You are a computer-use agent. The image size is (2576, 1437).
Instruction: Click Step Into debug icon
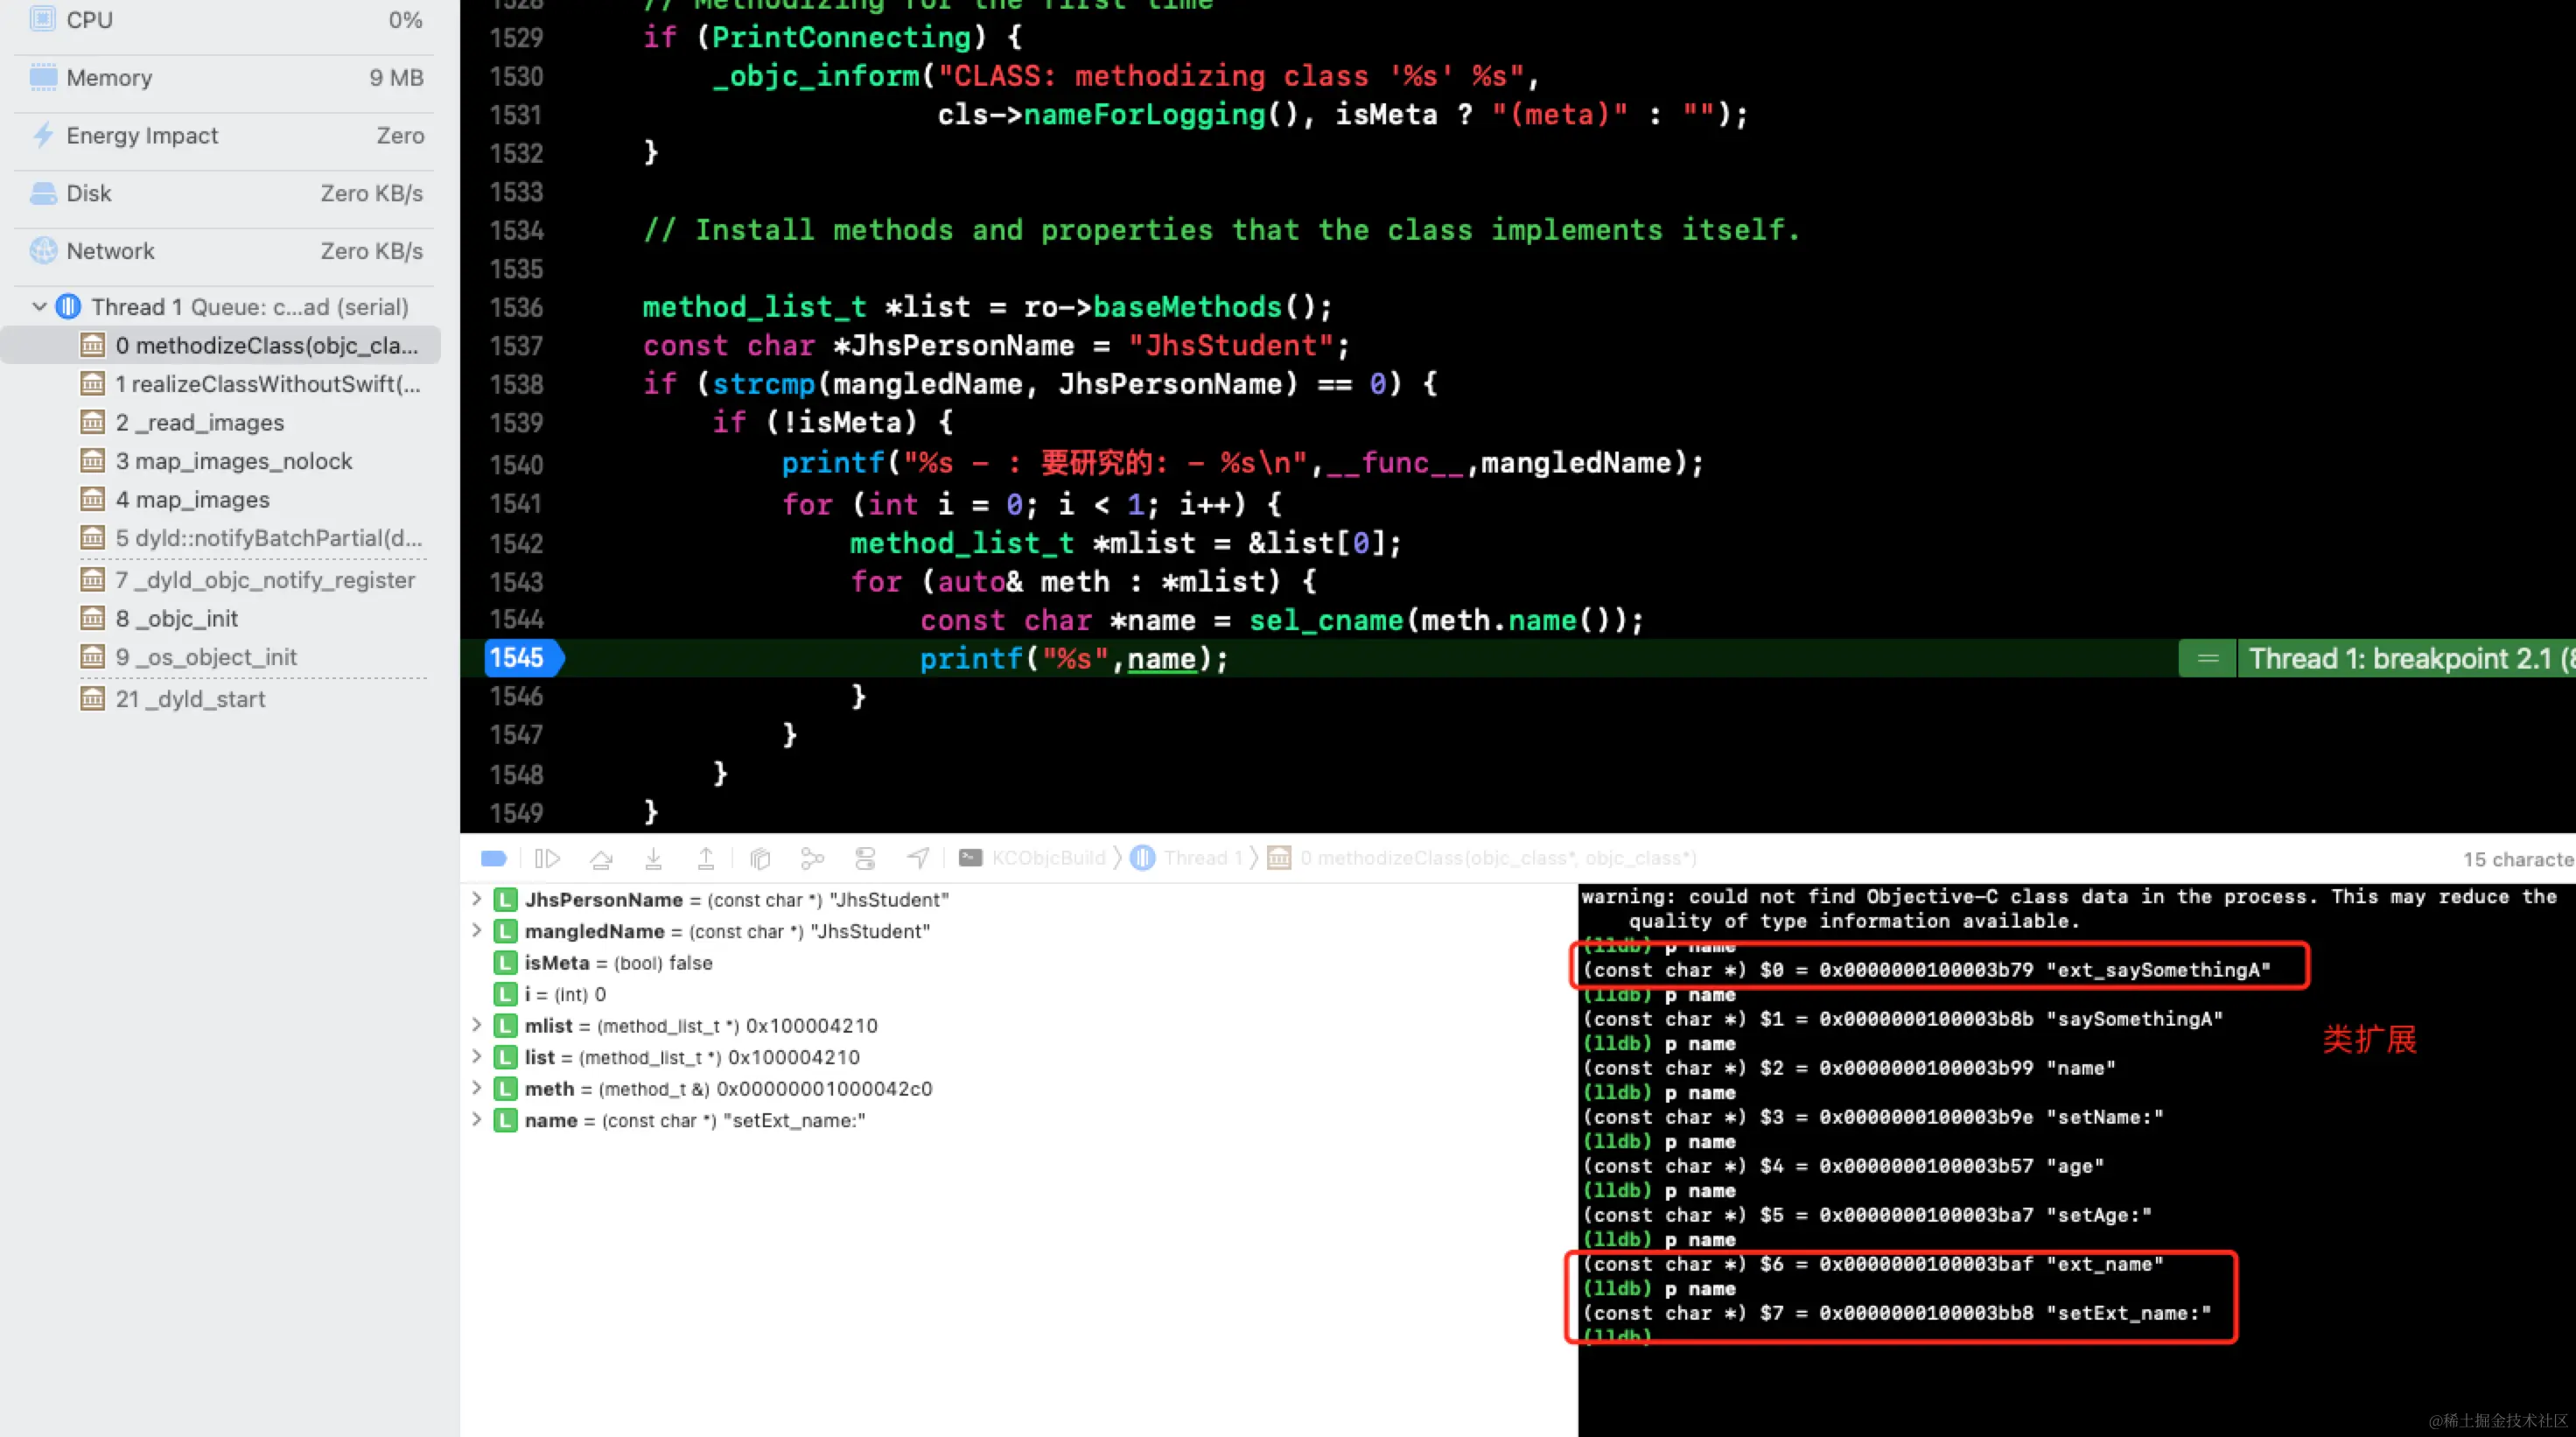click(x=653, y=858)
